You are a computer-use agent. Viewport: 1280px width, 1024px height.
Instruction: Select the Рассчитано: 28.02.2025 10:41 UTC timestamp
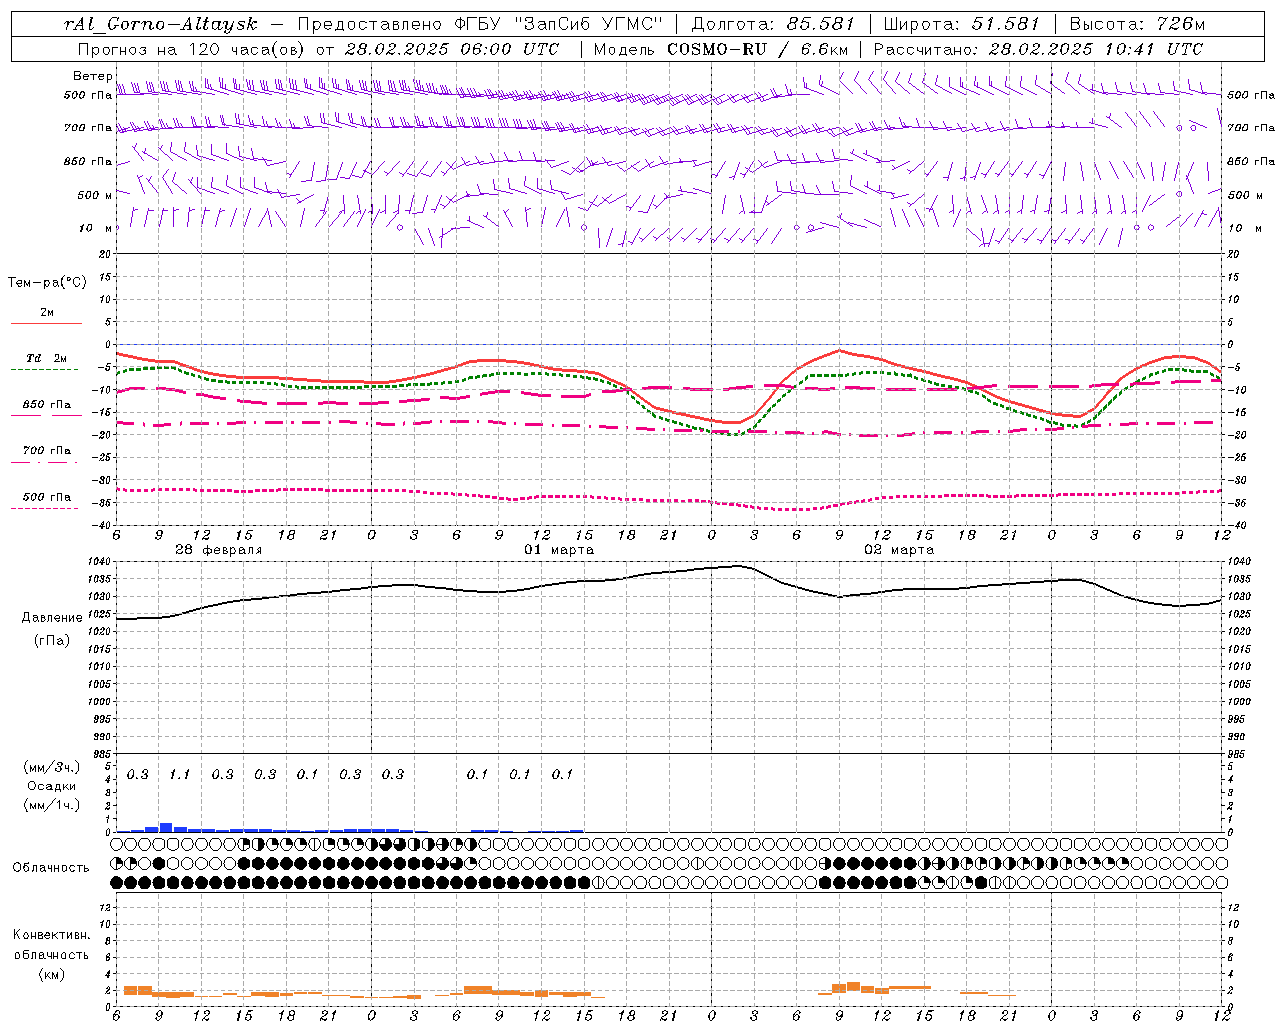[x=1038, y=49]
